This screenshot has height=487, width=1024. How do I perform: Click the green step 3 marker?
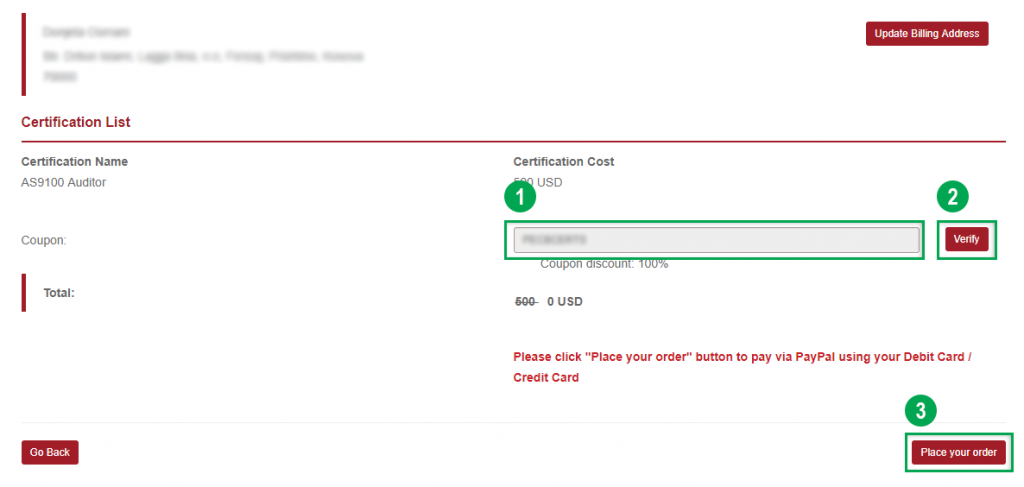click(920, 410)
